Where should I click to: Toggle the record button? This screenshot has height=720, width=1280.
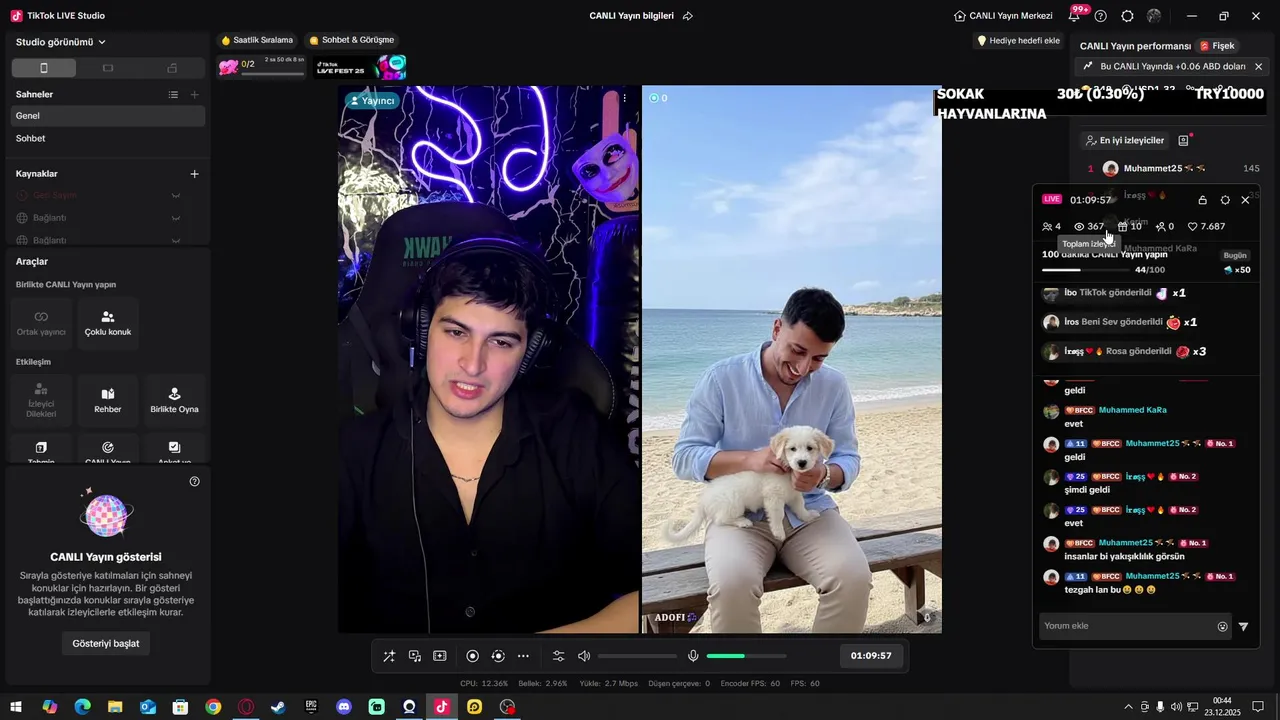(473, 656)
